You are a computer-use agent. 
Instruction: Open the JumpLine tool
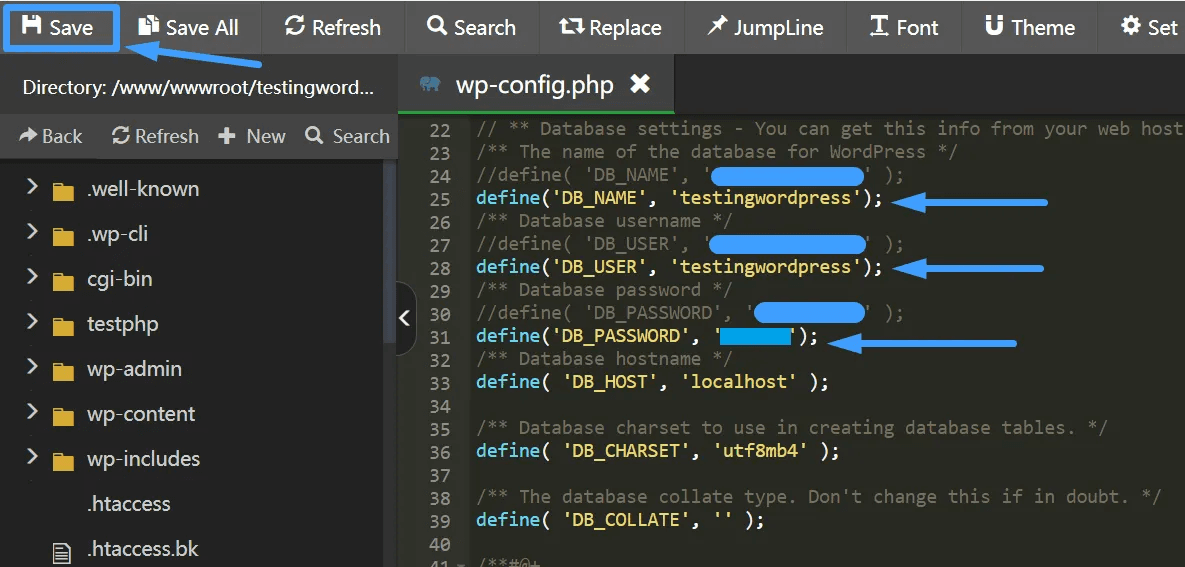pyautogui.click(x=766, y=28)
